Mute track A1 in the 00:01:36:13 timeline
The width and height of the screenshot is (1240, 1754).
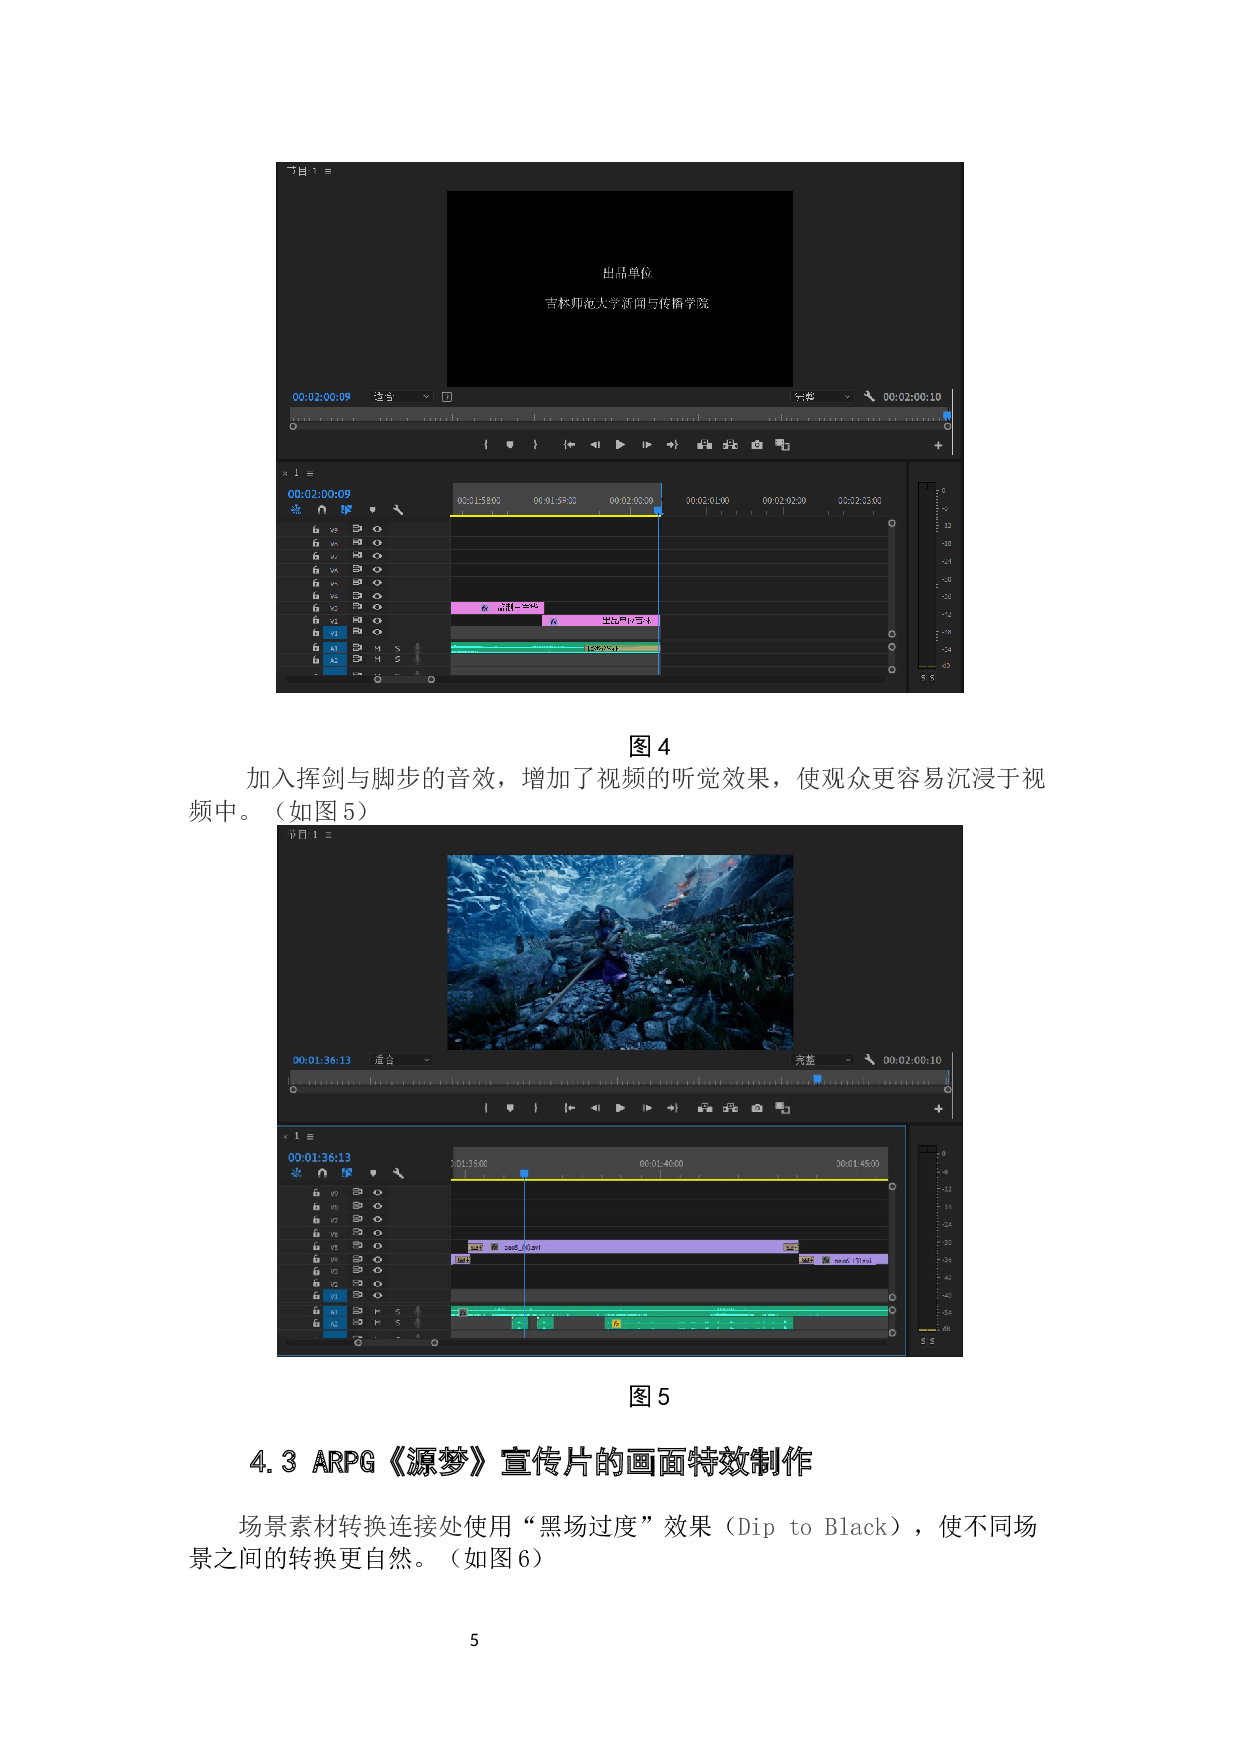point(377,1311)
